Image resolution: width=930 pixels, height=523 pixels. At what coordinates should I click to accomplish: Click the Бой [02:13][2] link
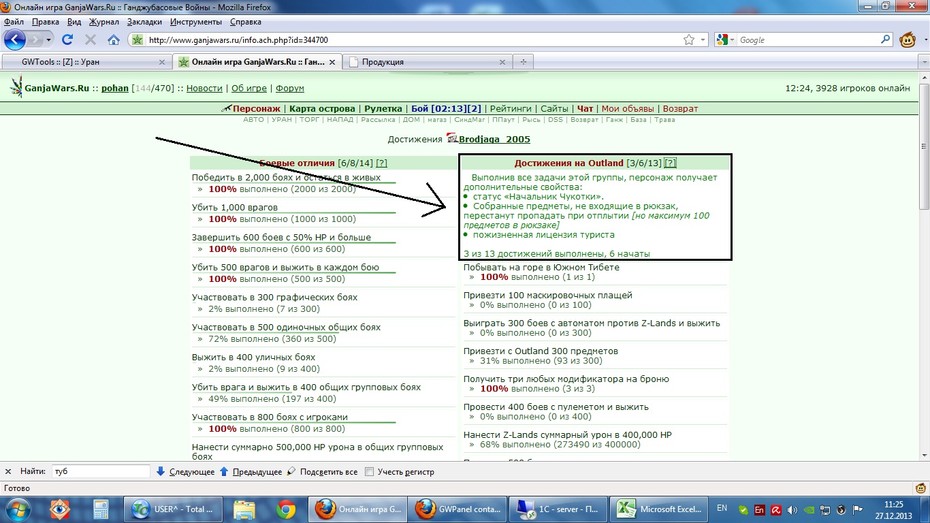tap(446, 109)
